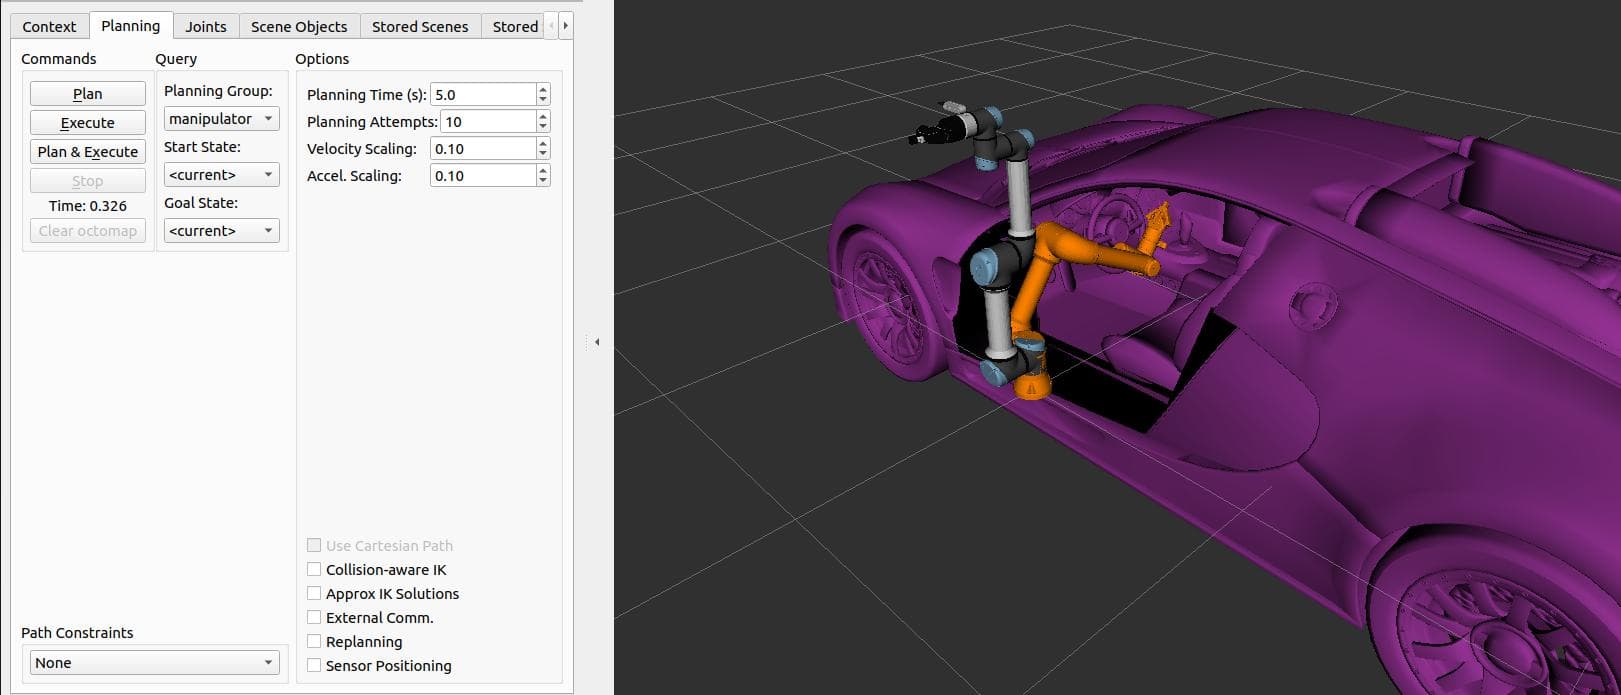Switch to the Context tab

click(x=49, y=27)
